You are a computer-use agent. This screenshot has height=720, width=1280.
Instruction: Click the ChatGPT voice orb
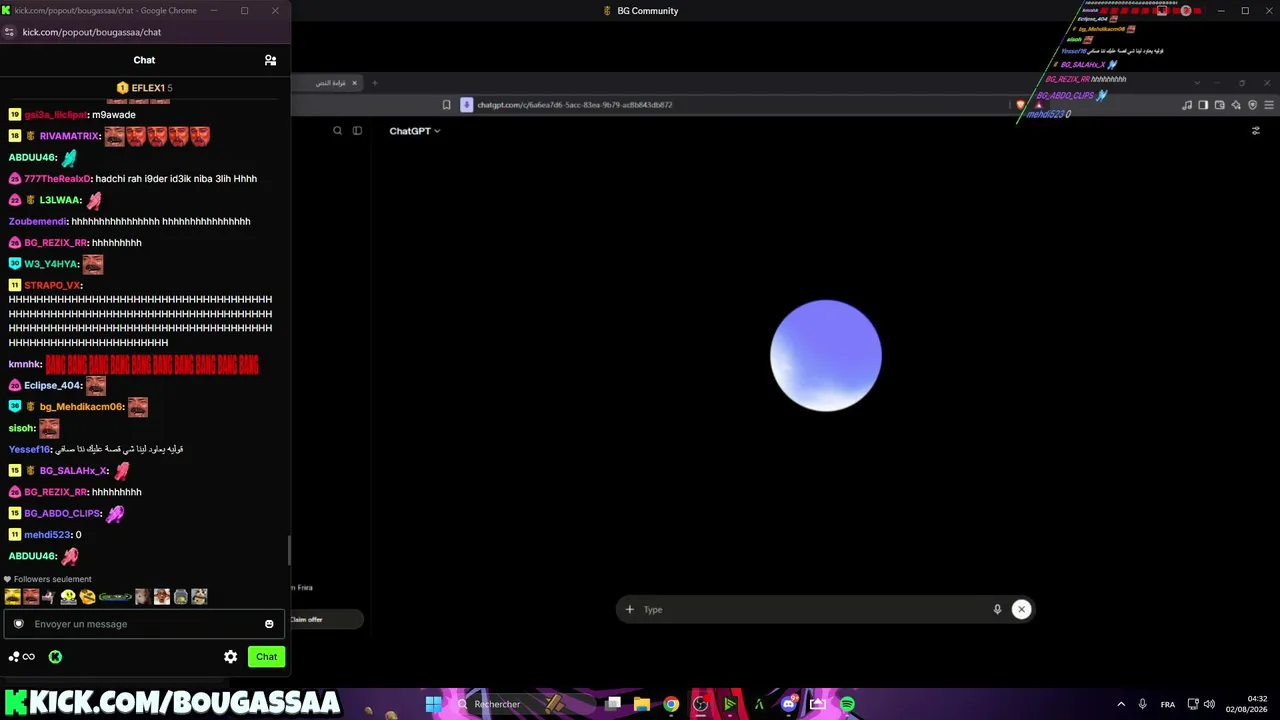[x=826, y=355]
